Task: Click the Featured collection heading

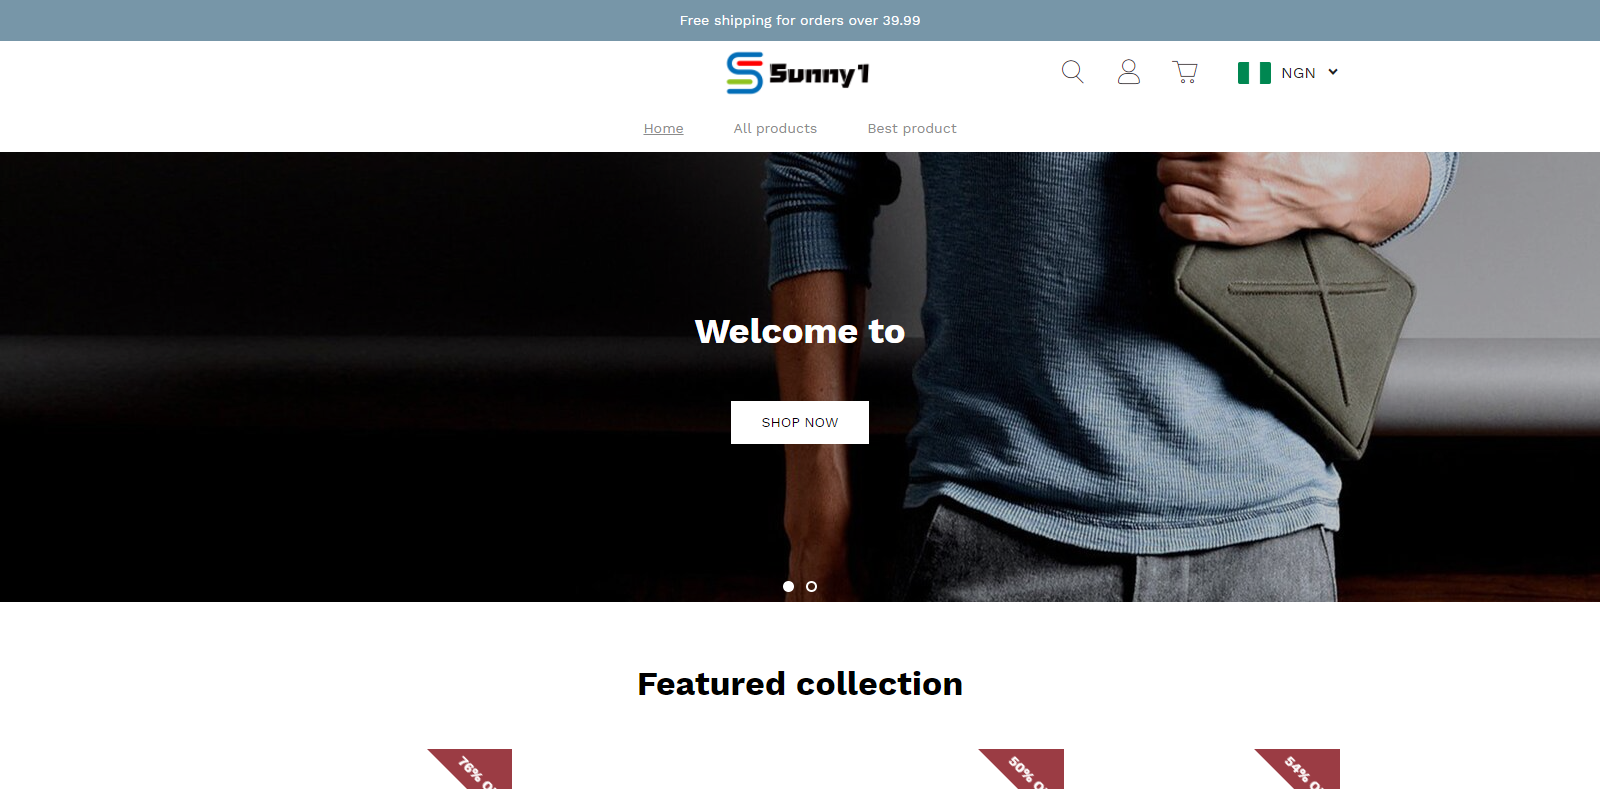Action: [x=800, y=684]
